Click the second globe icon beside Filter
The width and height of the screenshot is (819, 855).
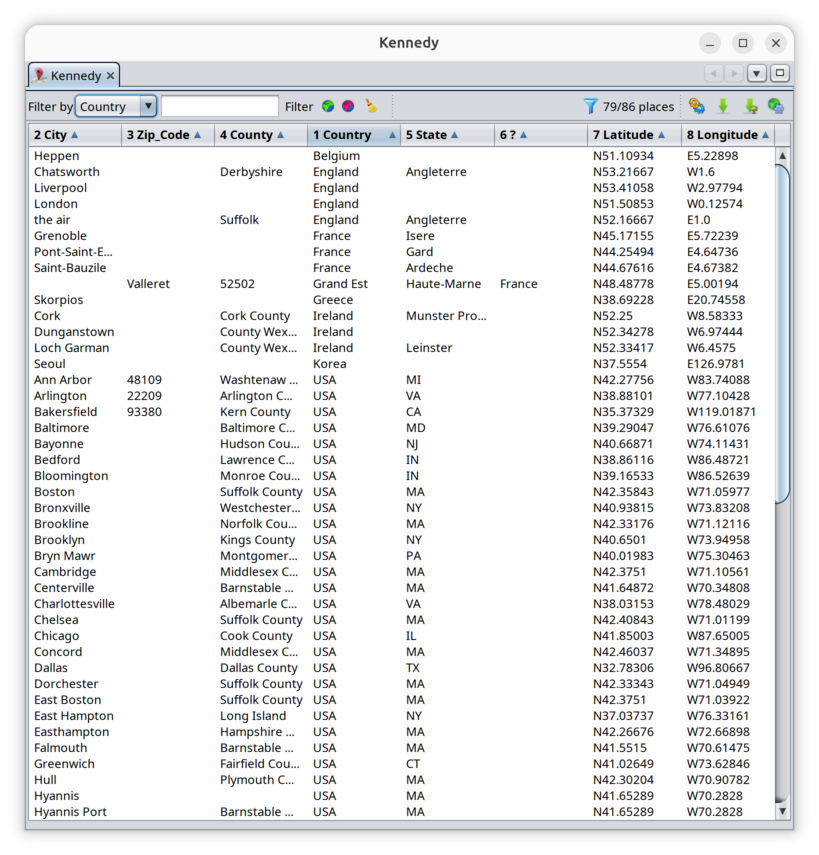click(347, 105)
